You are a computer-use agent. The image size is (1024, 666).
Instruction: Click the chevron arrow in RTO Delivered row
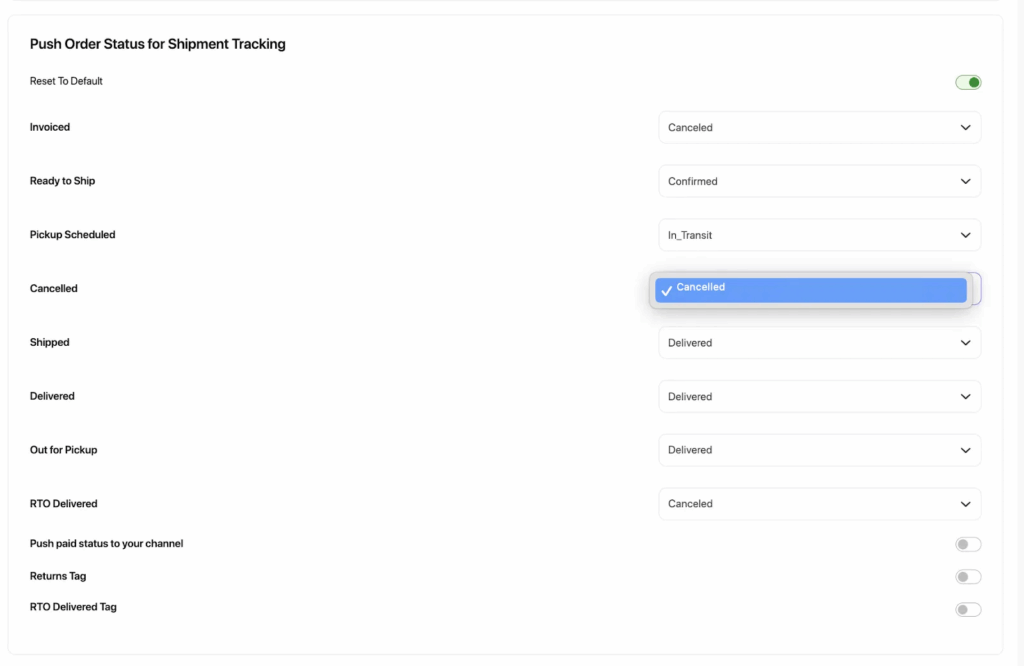pyautogui.click(x=965, y=504)
